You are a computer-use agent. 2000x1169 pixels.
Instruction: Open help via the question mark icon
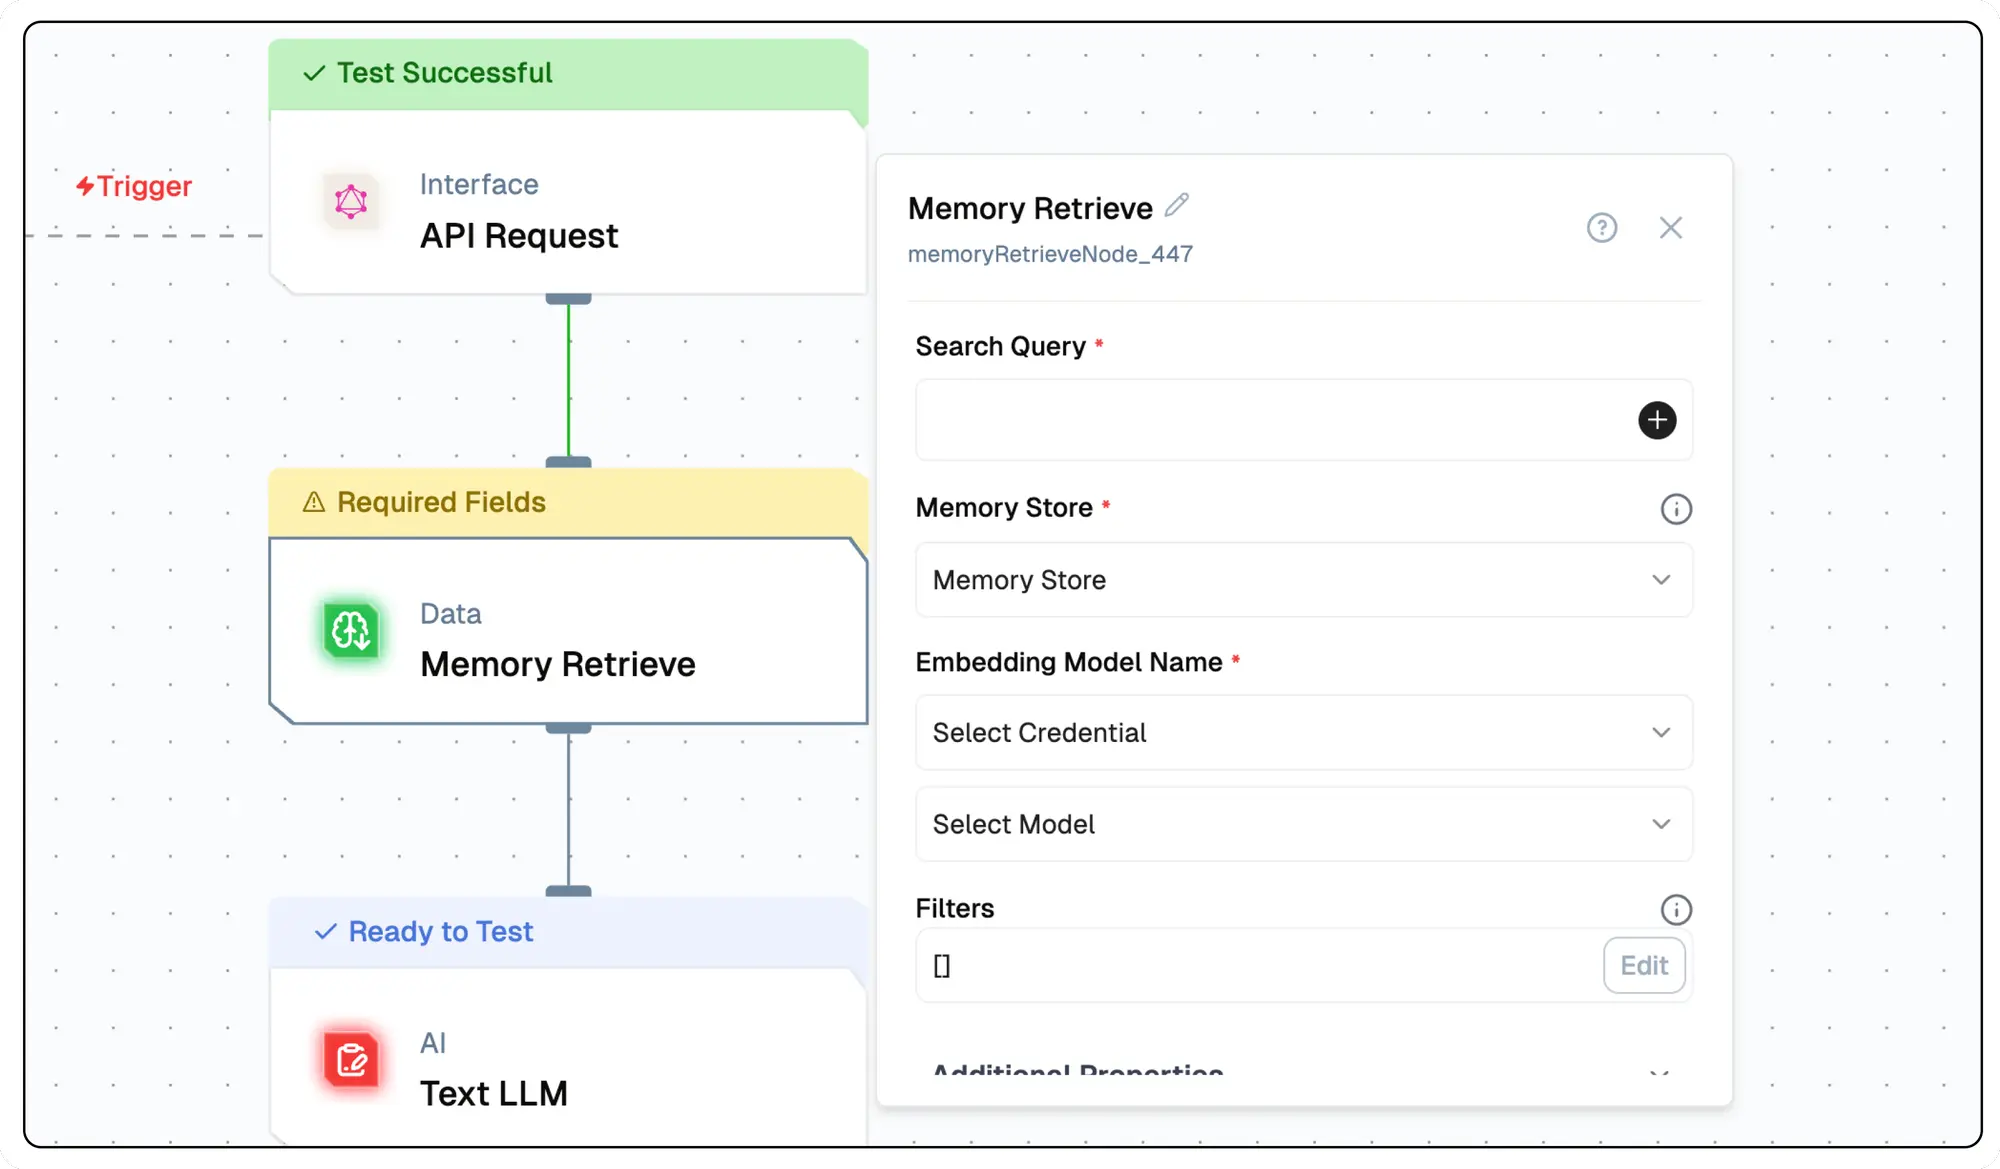[x=1602, y=228]
